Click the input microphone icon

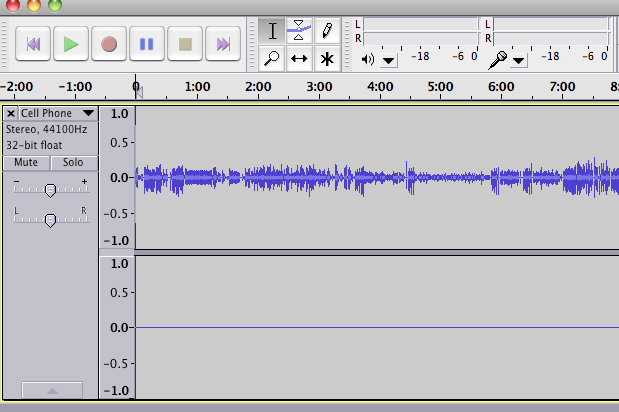497,60
